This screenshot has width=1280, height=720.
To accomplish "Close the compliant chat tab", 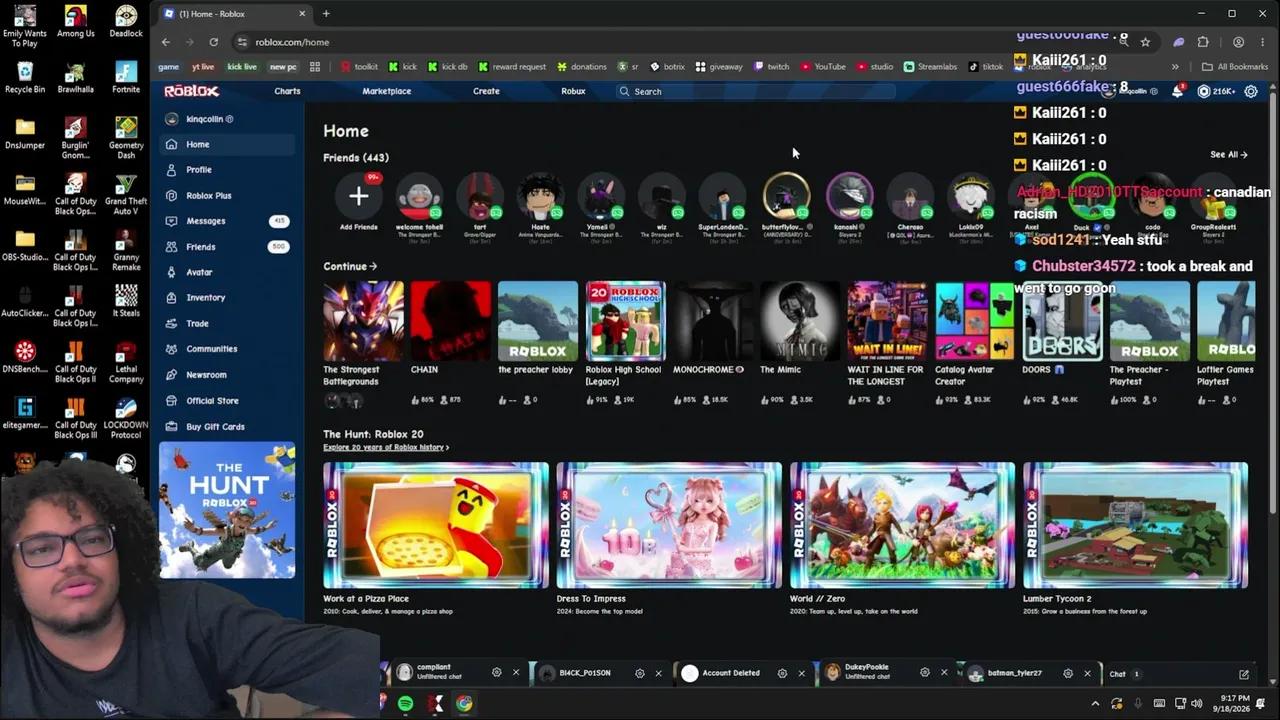I will [516, 673].
